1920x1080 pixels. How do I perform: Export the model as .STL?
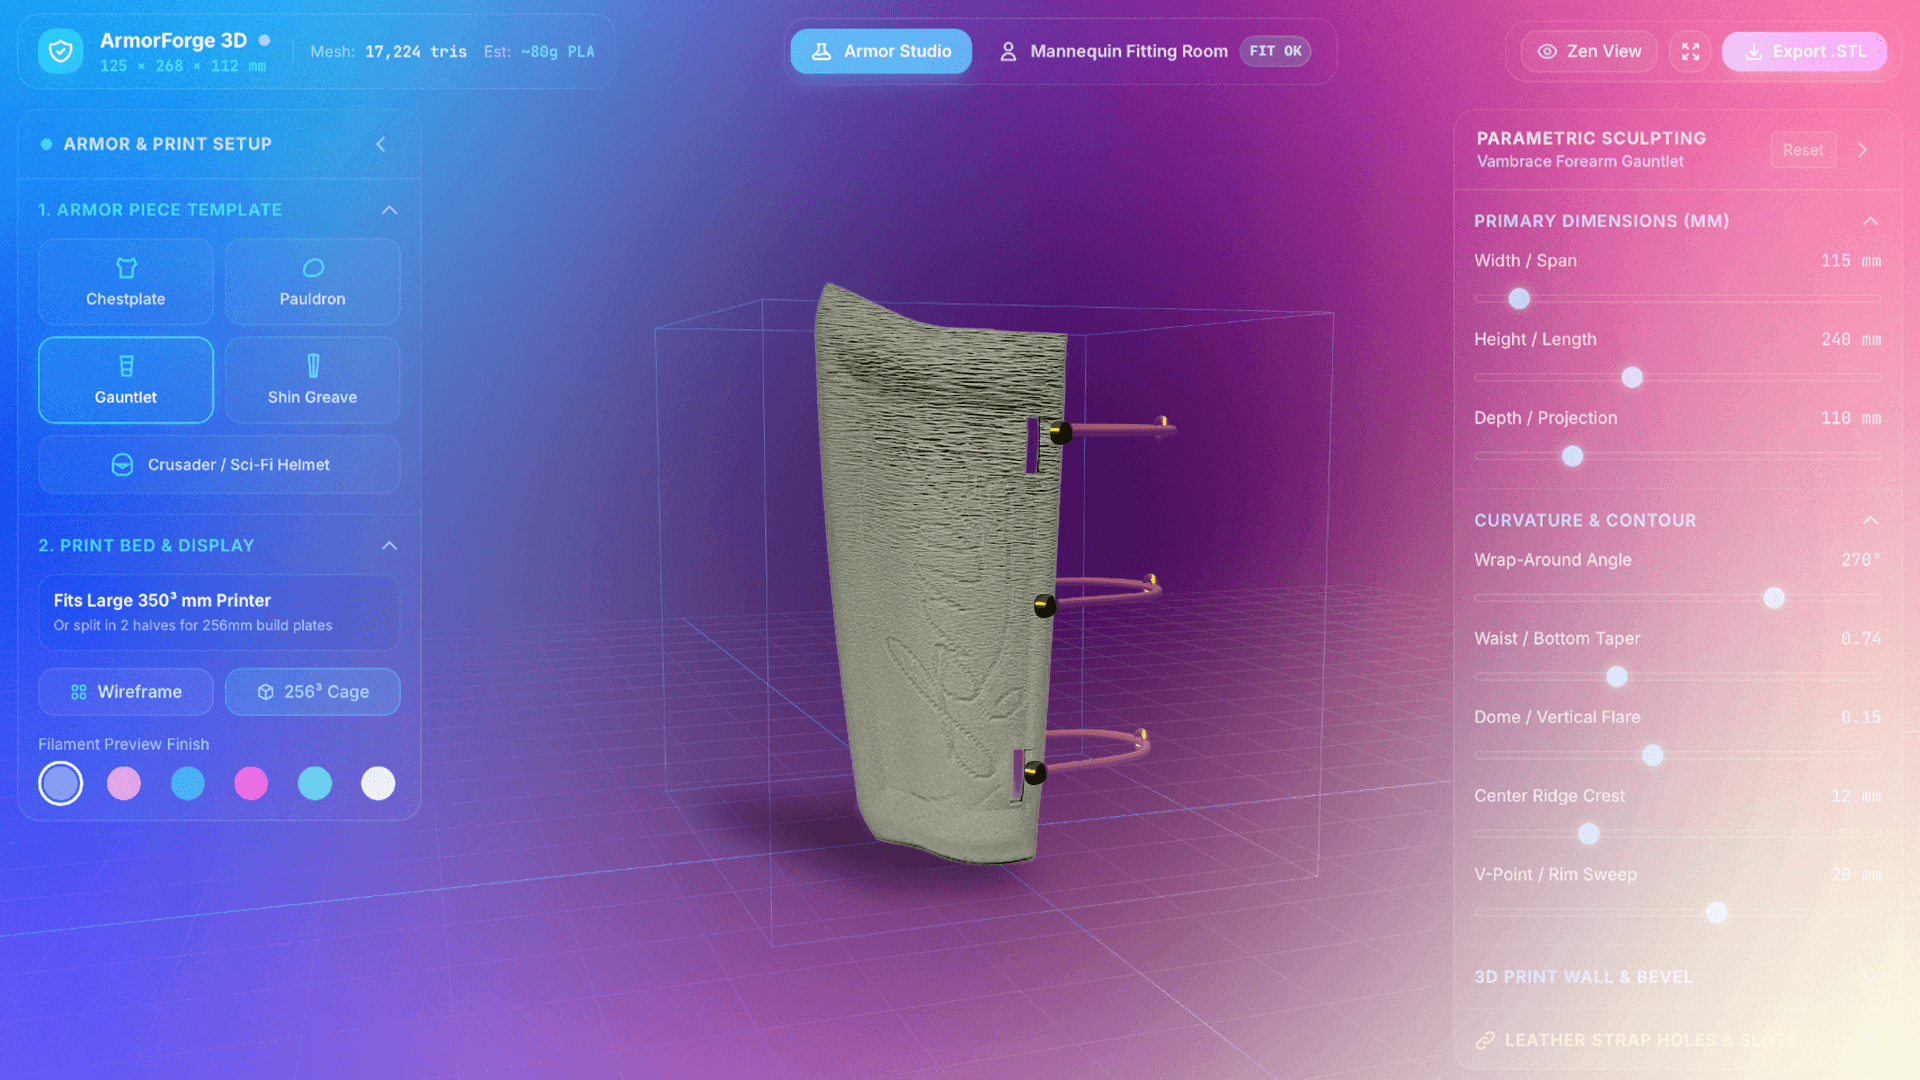1805,51
